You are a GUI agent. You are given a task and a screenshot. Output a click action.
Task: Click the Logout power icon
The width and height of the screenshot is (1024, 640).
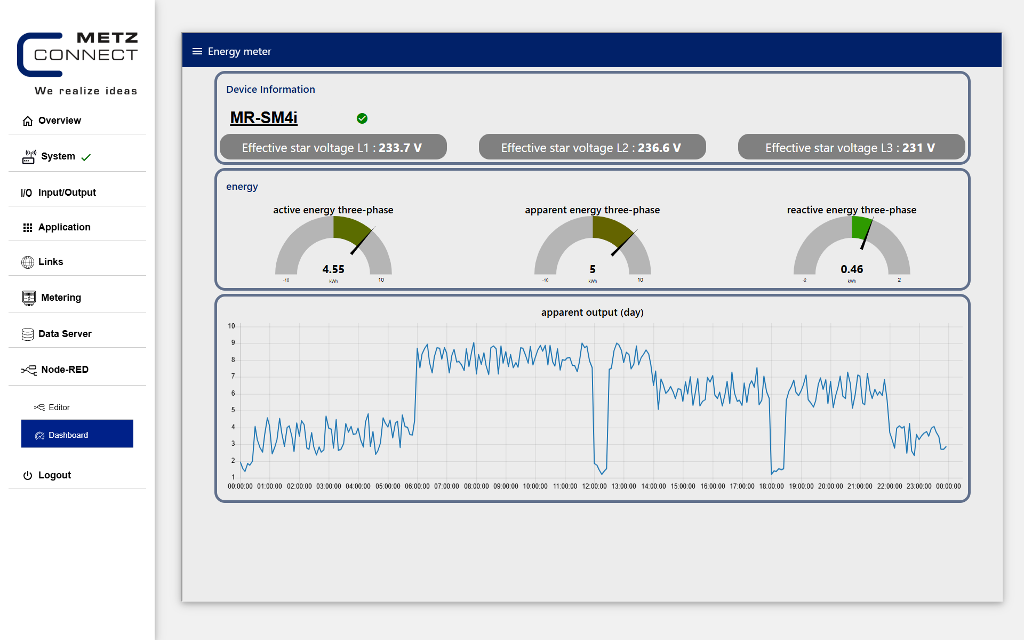pos(27,475)
